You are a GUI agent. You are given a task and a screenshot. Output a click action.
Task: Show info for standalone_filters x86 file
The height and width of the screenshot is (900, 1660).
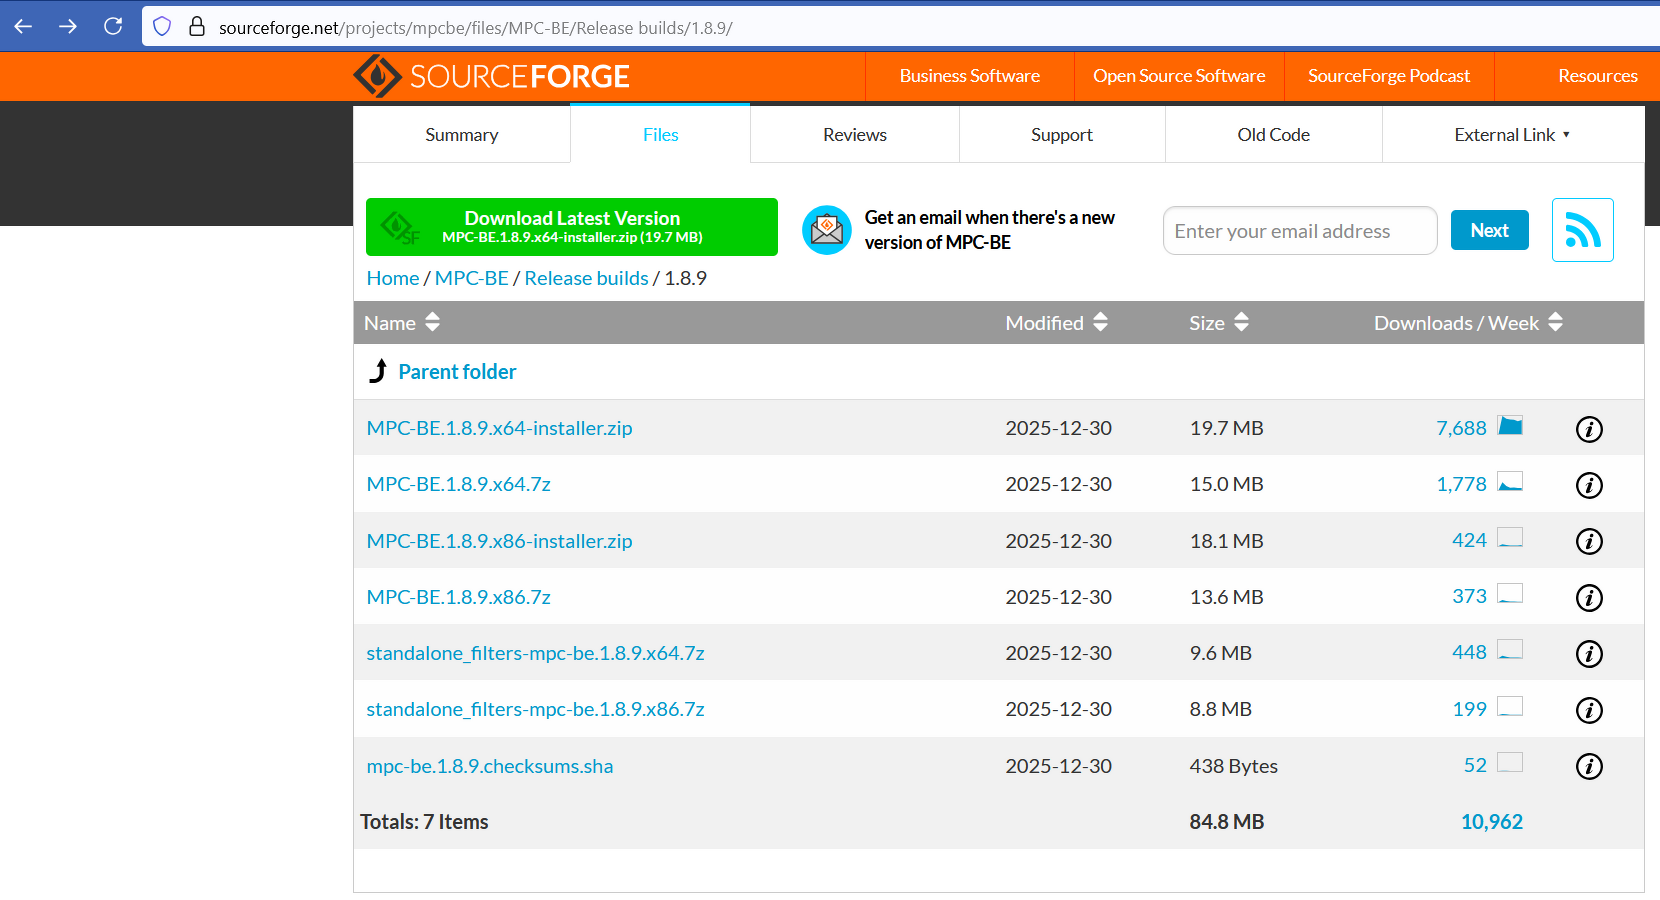1589,710
